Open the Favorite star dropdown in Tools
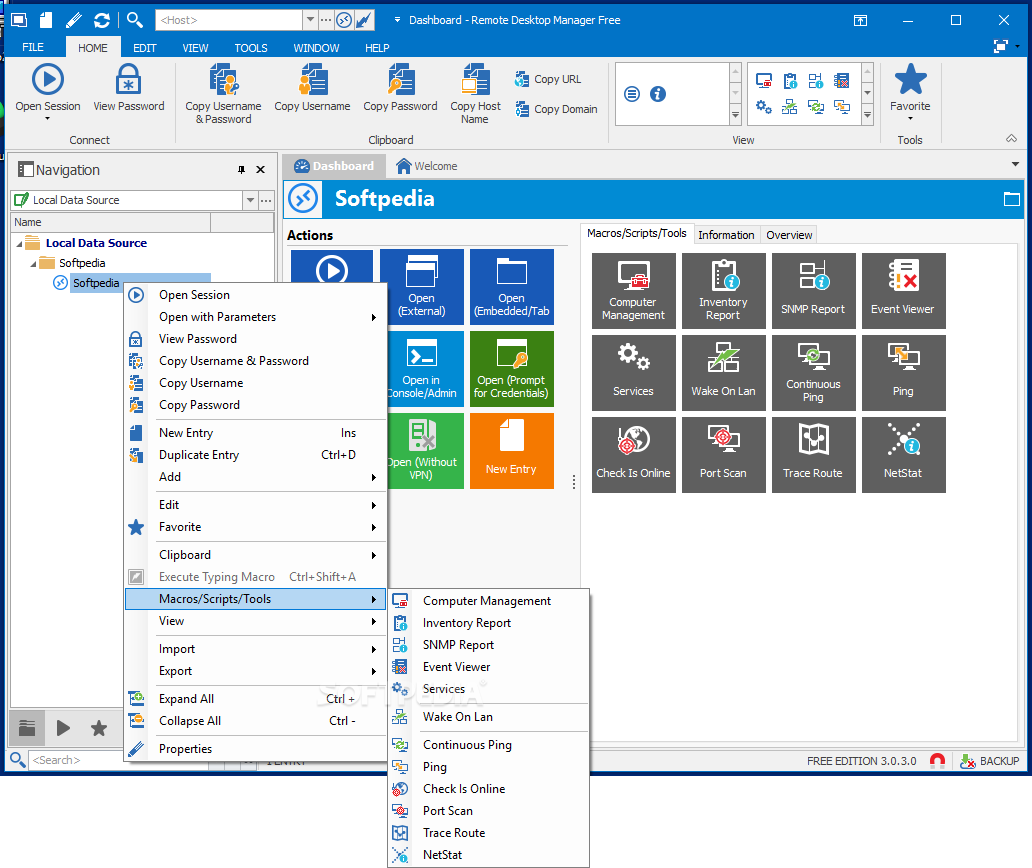This screenshot has width=1032, height=868. click(910, 92)
